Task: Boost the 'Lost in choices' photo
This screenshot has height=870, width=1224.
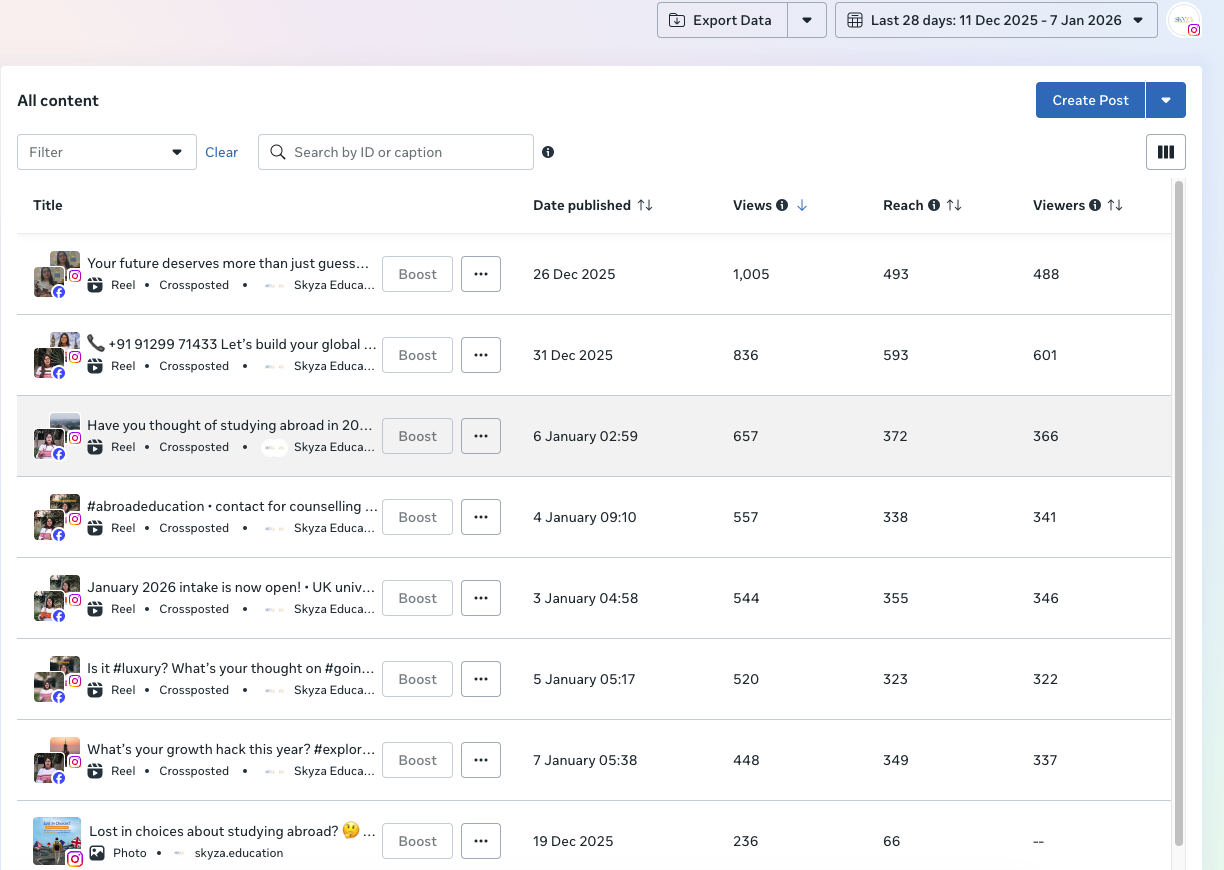Action: pos(418,841)
